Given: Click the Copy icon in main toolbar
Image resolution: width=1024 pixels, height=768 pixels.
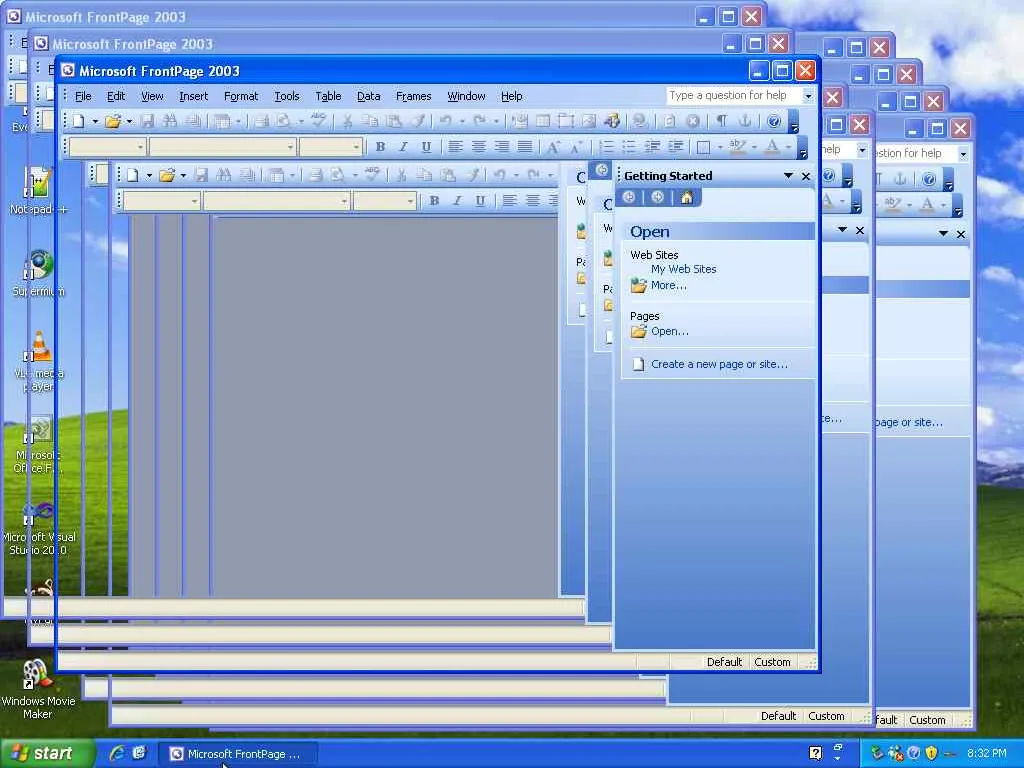Looking at the screenshot, I should 370,121.
